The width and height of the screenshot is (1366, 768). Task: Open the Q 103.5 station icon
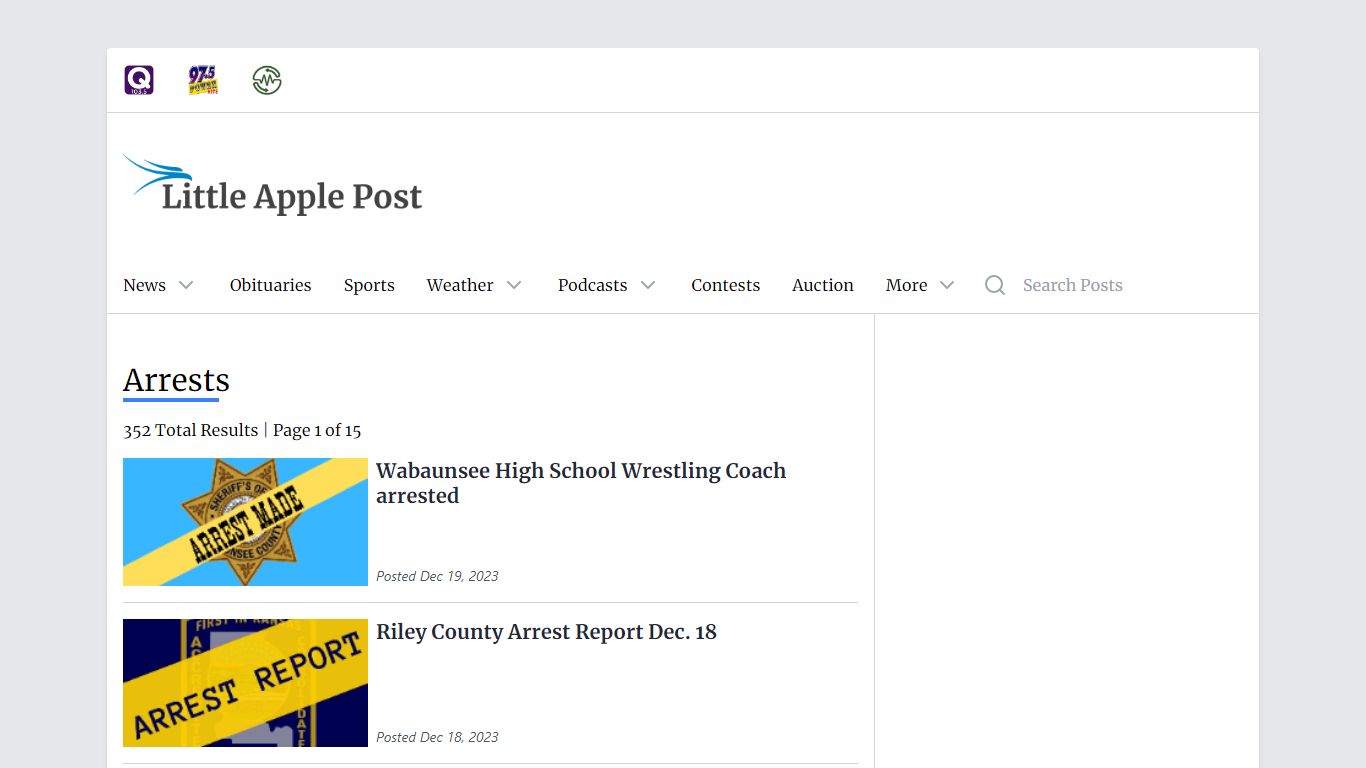click(139, 80)
